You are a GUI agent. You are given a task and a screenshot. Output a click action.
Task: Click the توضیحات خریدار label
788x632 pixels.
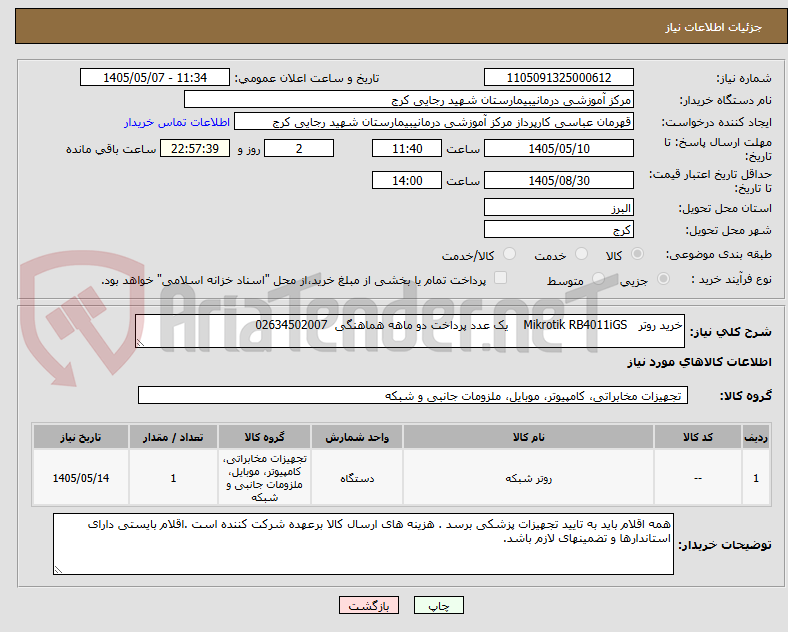pos(725,545)
